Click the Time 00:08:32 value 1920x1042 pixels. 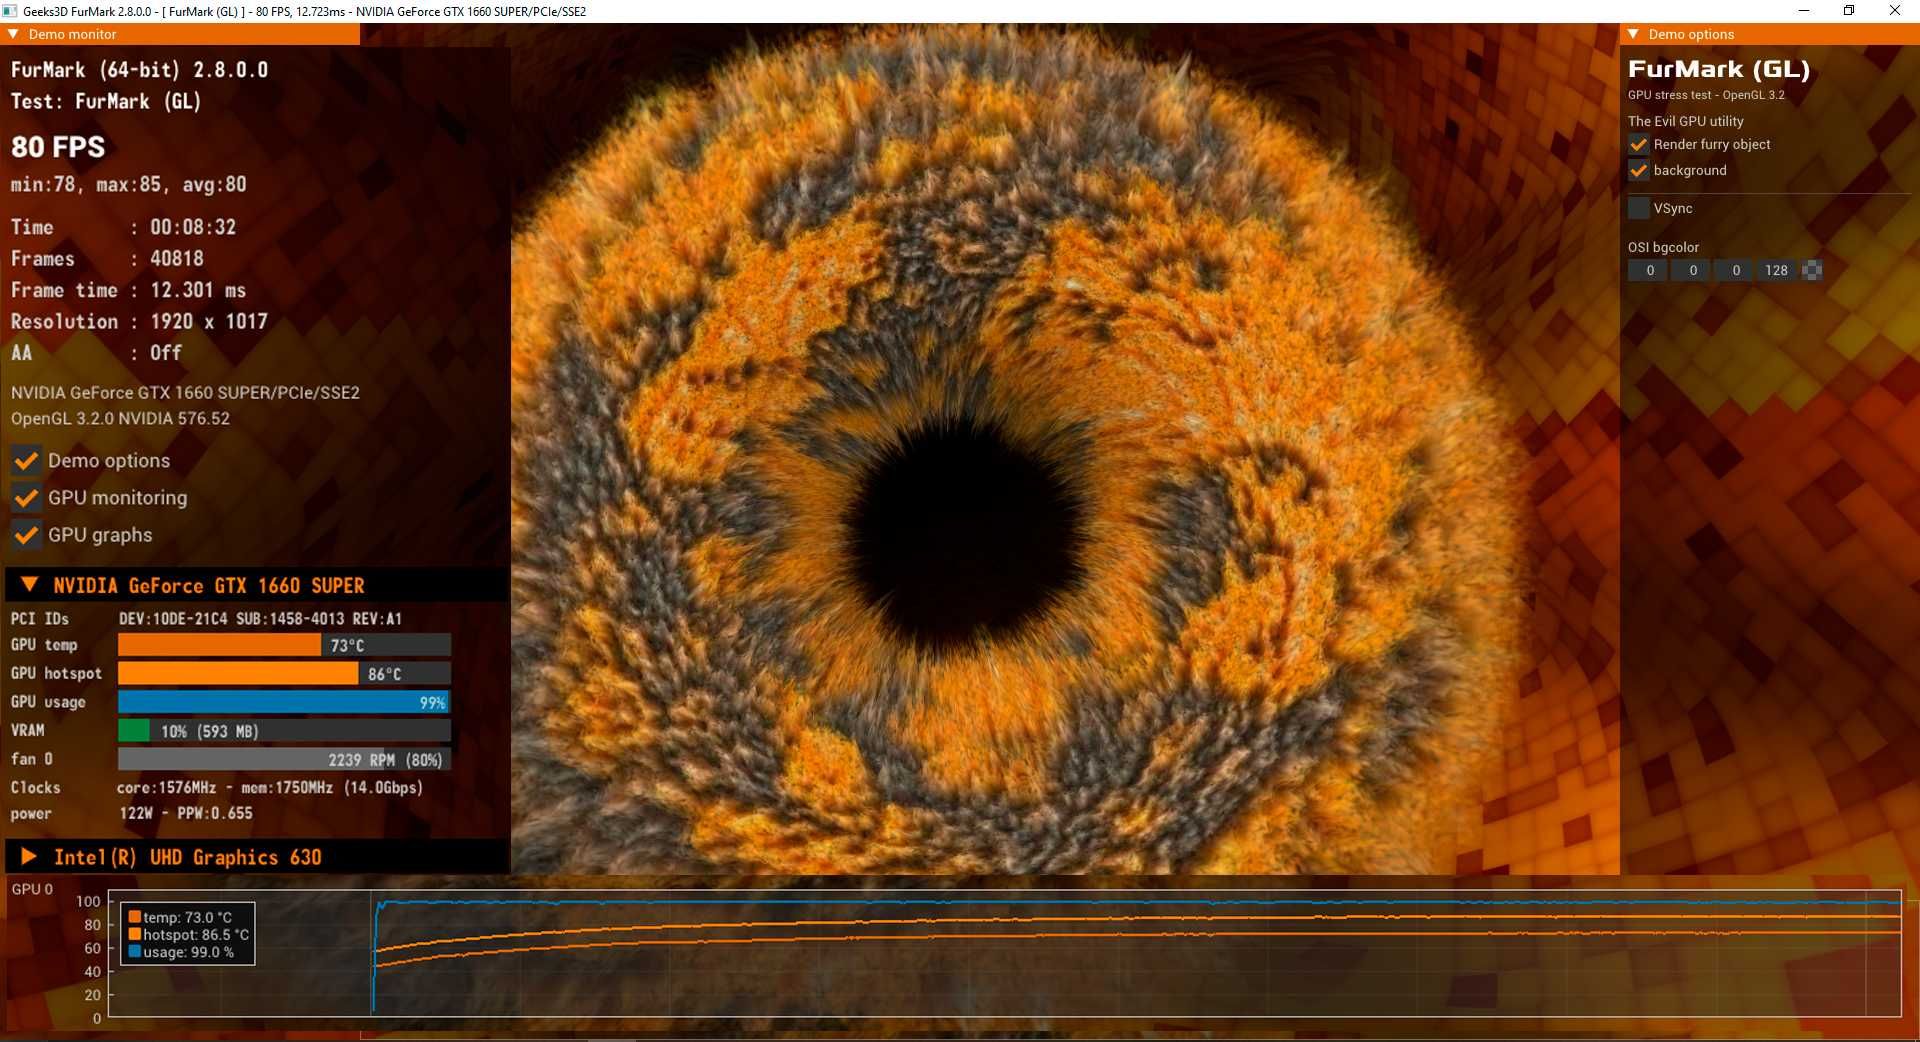193,227
